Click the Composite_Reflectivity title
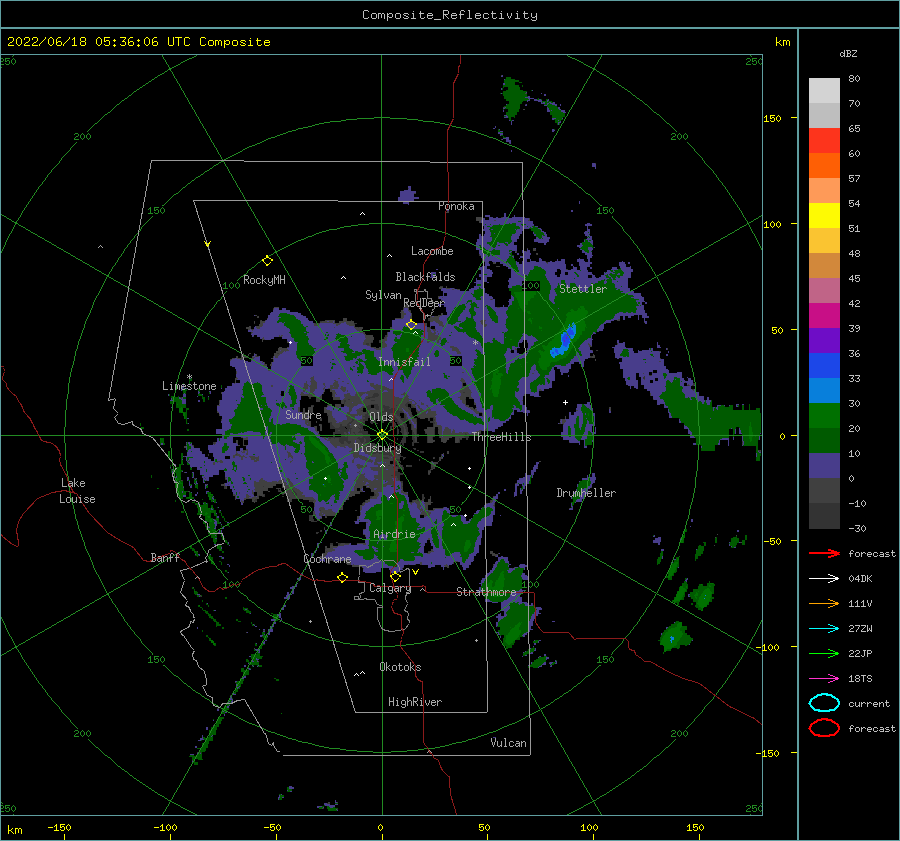Viewport: 900px width, 841px height. (x=450, y=15)
